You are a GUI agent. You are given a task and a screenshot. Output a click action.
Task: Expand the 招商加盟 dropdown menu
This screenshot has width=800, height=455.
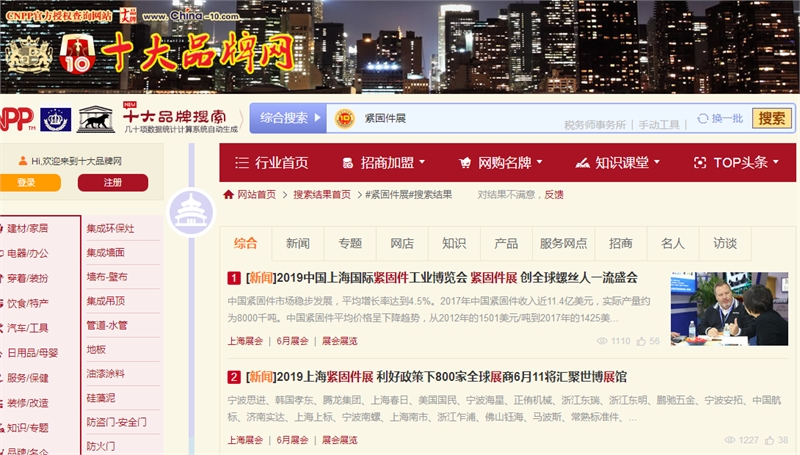pyautogui.click(x=422, y=162)
